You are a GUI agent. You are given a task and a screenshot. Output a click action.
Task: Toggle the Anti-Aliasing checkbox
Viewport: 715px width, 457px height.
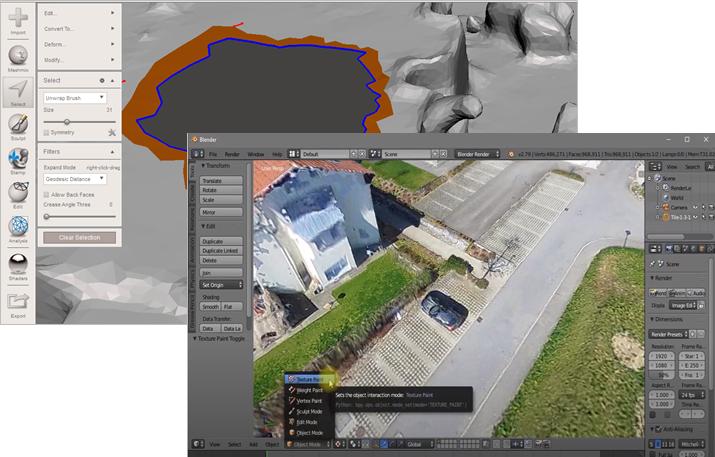tap(658, 430)
